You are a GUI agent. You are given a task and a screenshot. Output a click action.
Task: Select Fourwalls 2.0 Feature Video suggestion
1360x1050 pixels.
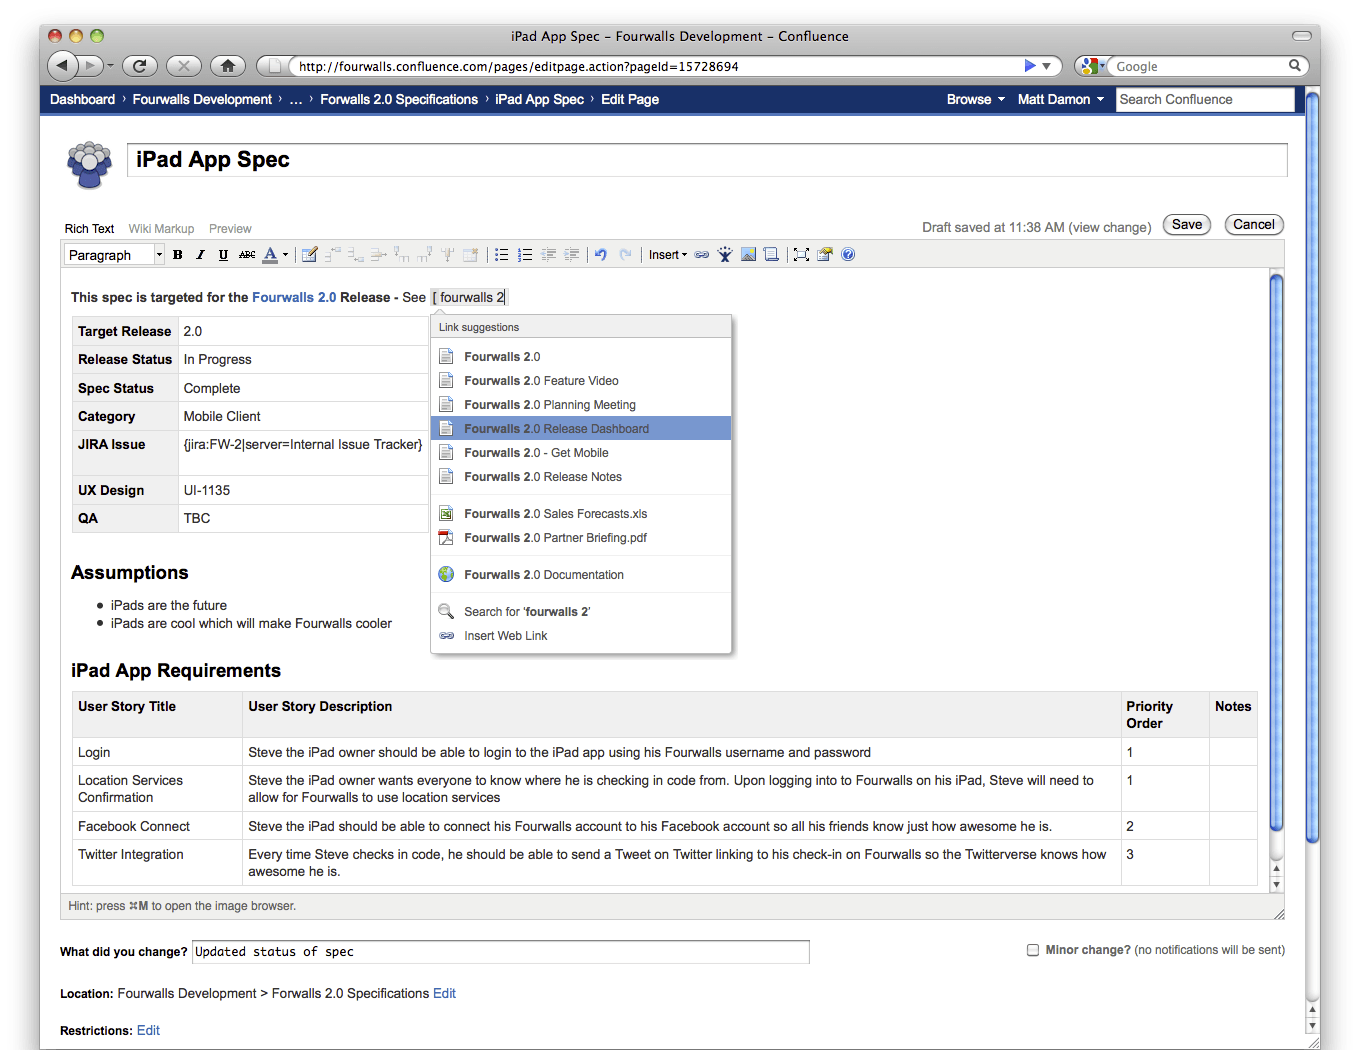coord(581,381)
